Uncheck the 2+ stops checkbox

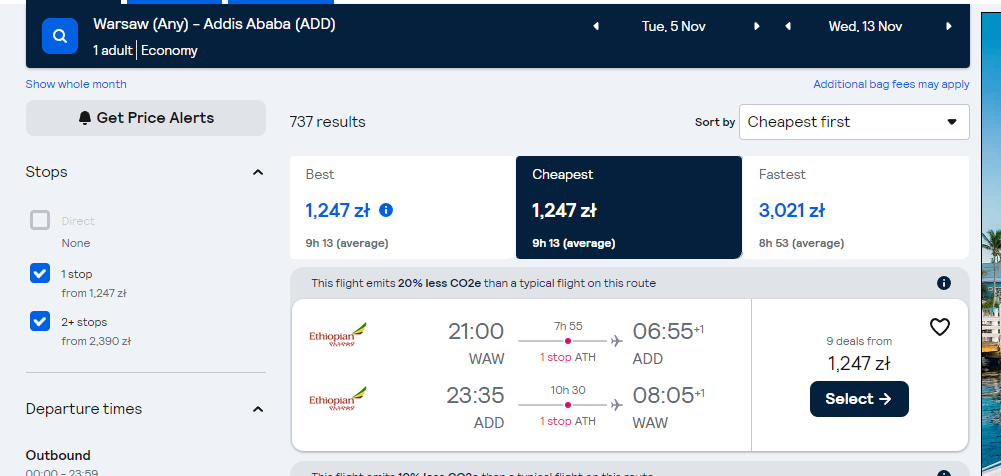click(40, 321)
